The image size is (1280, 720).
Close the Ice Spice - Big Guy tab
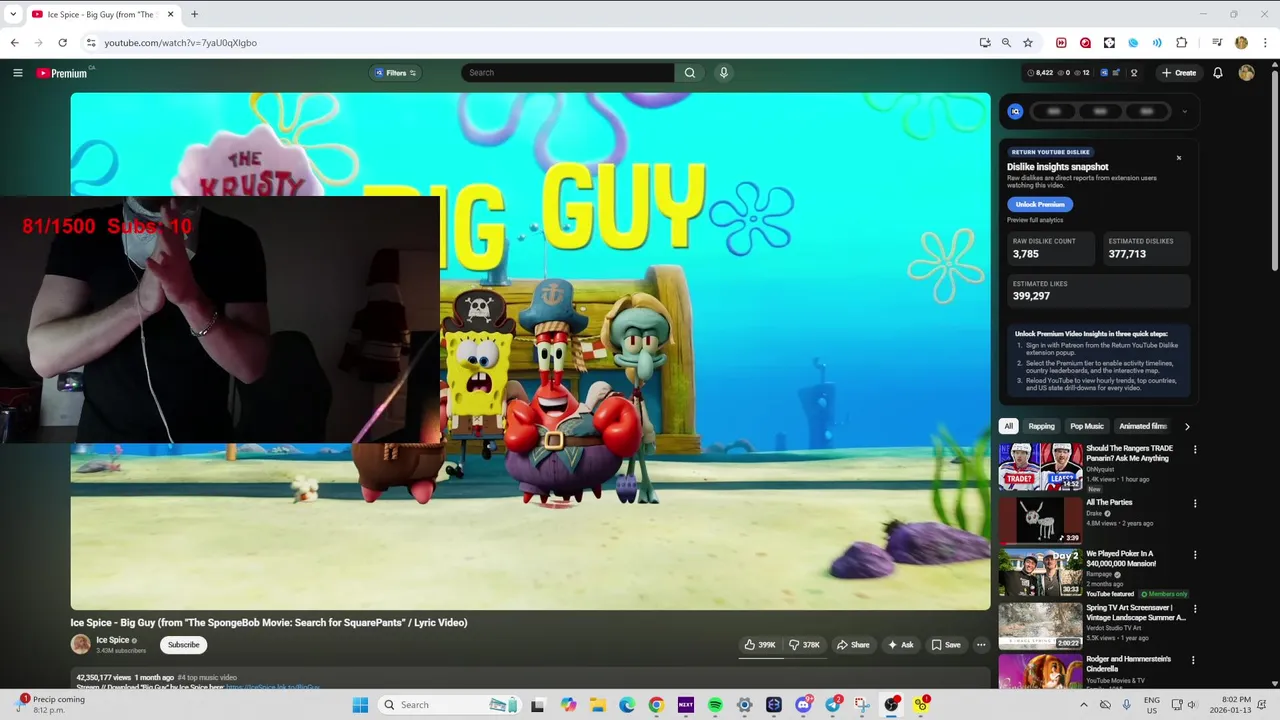click(170, 14)
